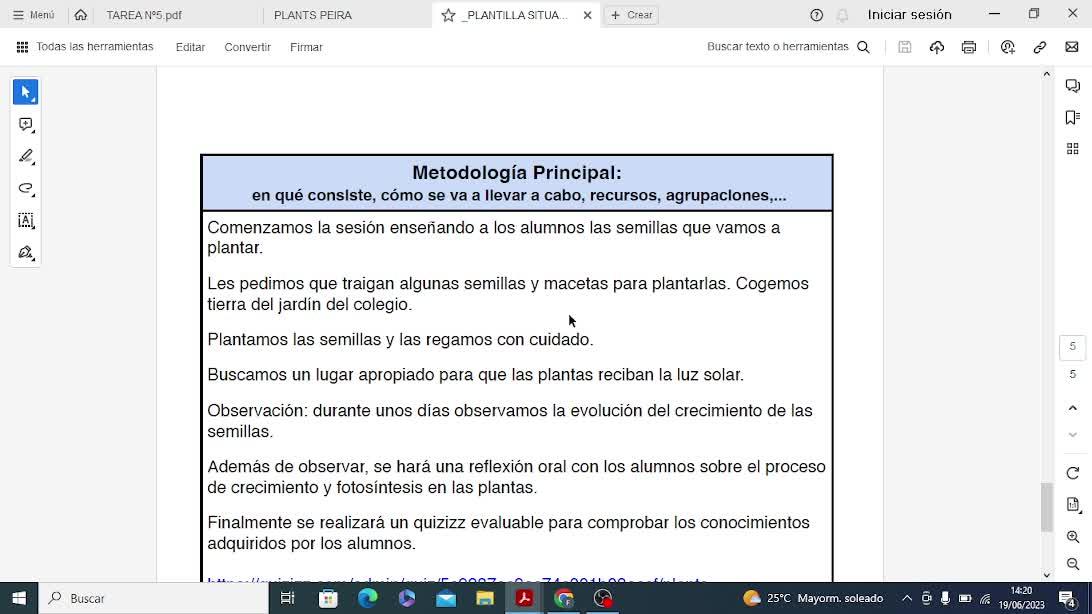1092x614 pixels.
Task: Go to next page arrow
Action: [x=1072, y=435]
